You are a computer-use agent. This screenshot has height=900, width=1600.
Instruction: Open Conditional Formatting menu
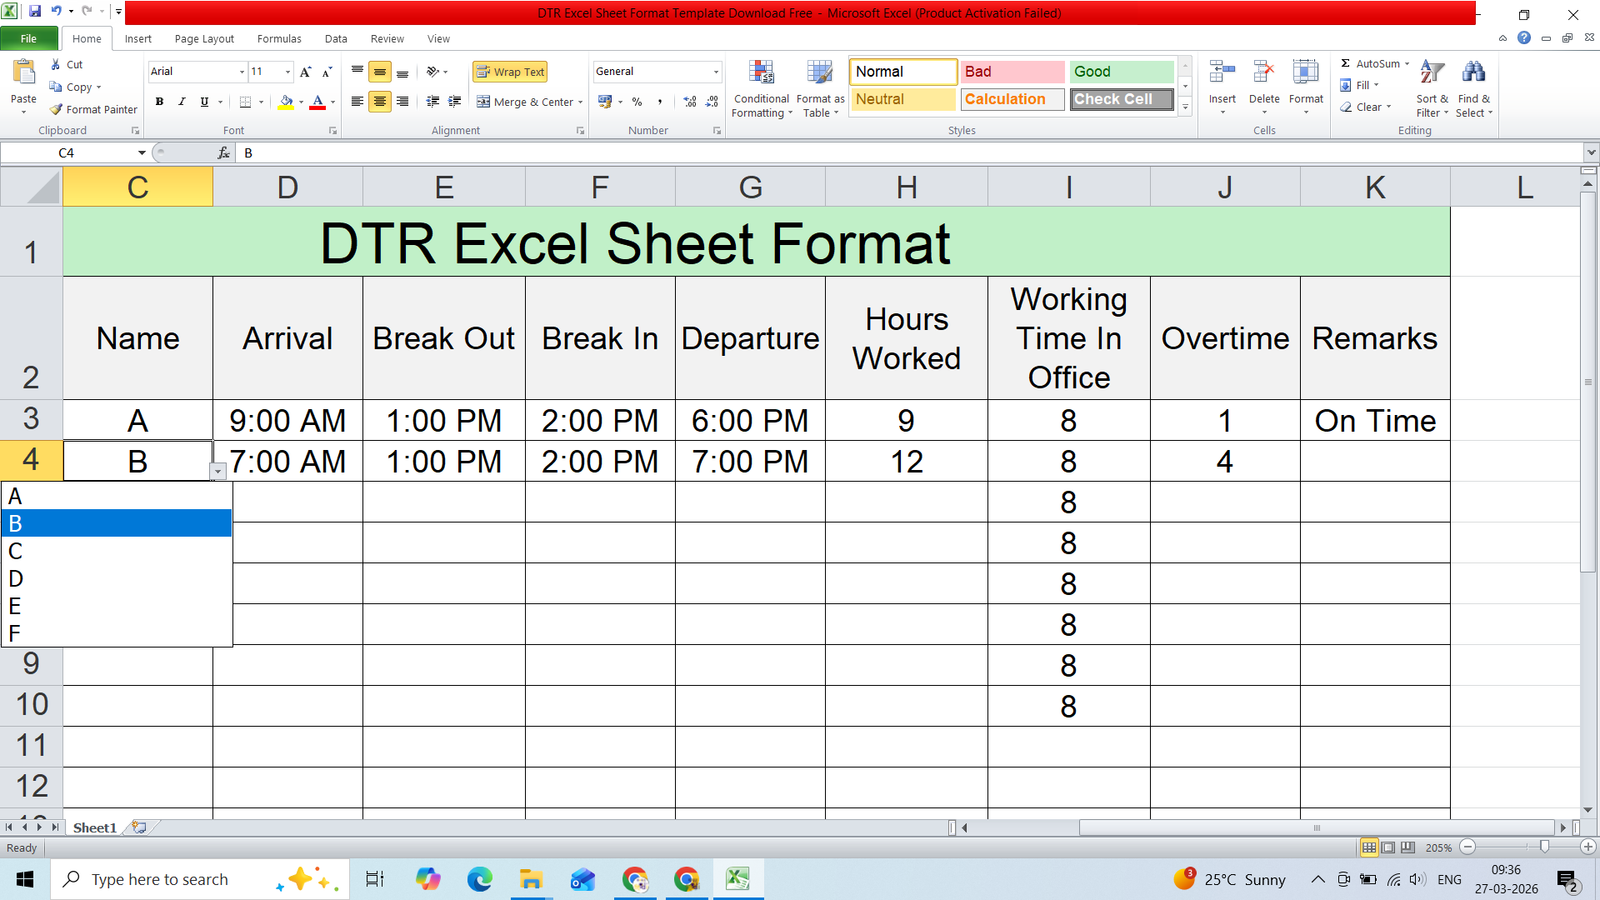(x=761, y=89)
